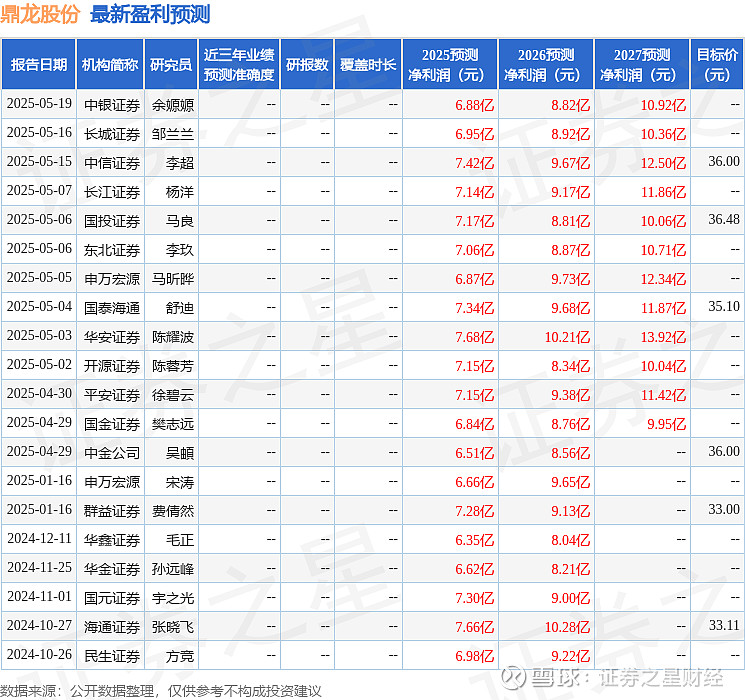The height and width of the screenshot is (700, 745).
Task: Select the 国元证券 cell
Action: [112, 598]
